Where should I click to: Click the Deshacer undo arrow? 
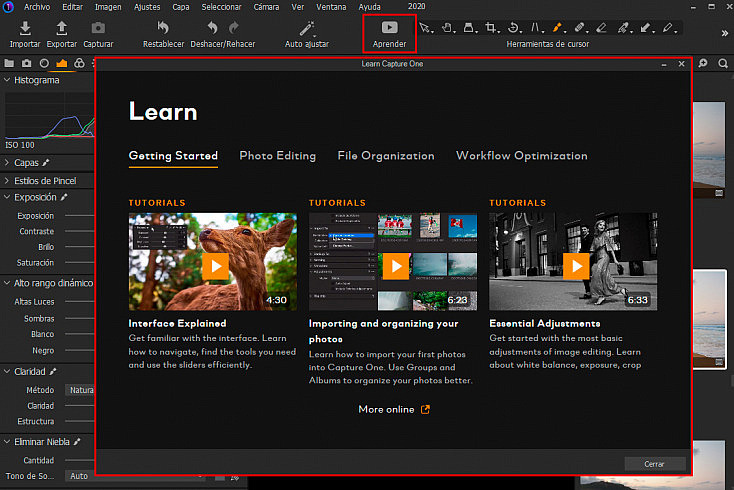[x=213, y=28]
